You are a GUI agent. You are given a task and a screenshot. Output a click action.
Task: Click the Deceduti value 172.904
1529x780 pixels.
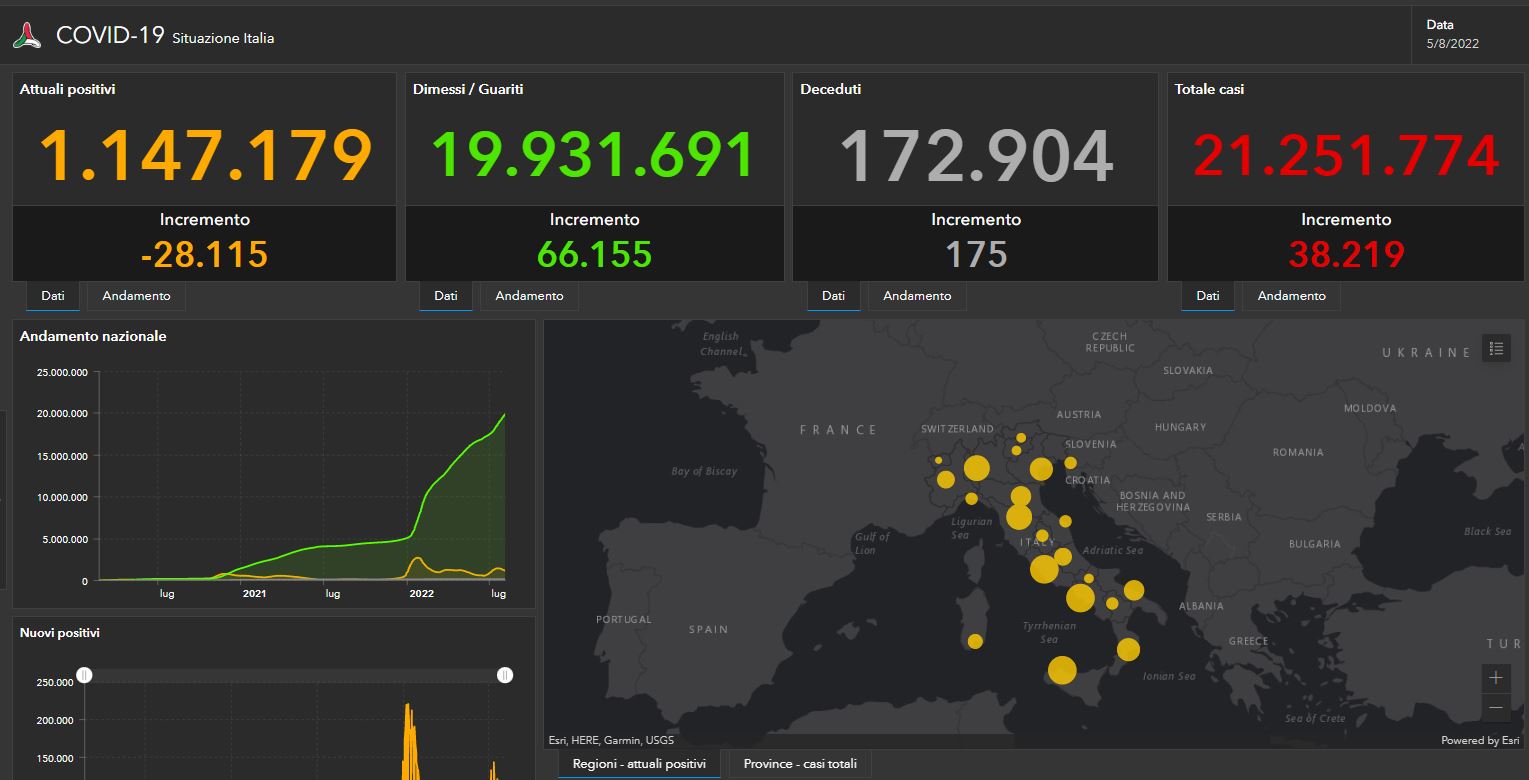976,155
